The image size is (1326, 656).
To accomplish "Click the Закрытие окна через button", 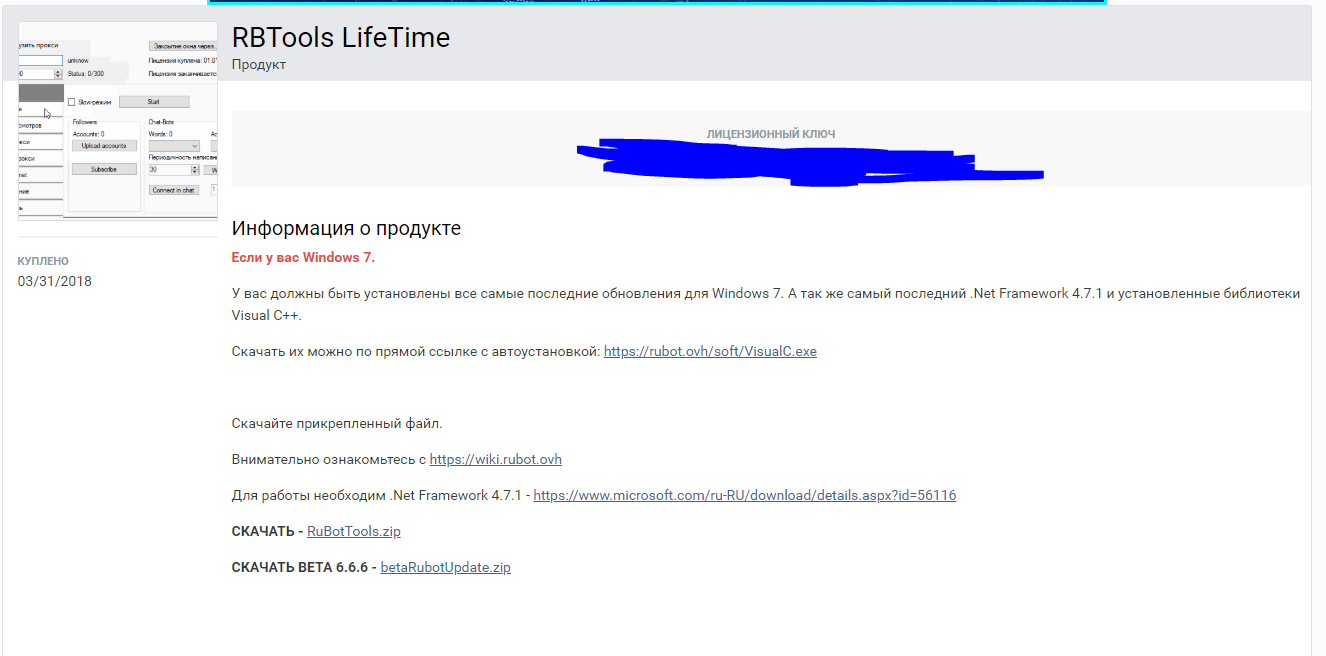I will pos(182,46).
